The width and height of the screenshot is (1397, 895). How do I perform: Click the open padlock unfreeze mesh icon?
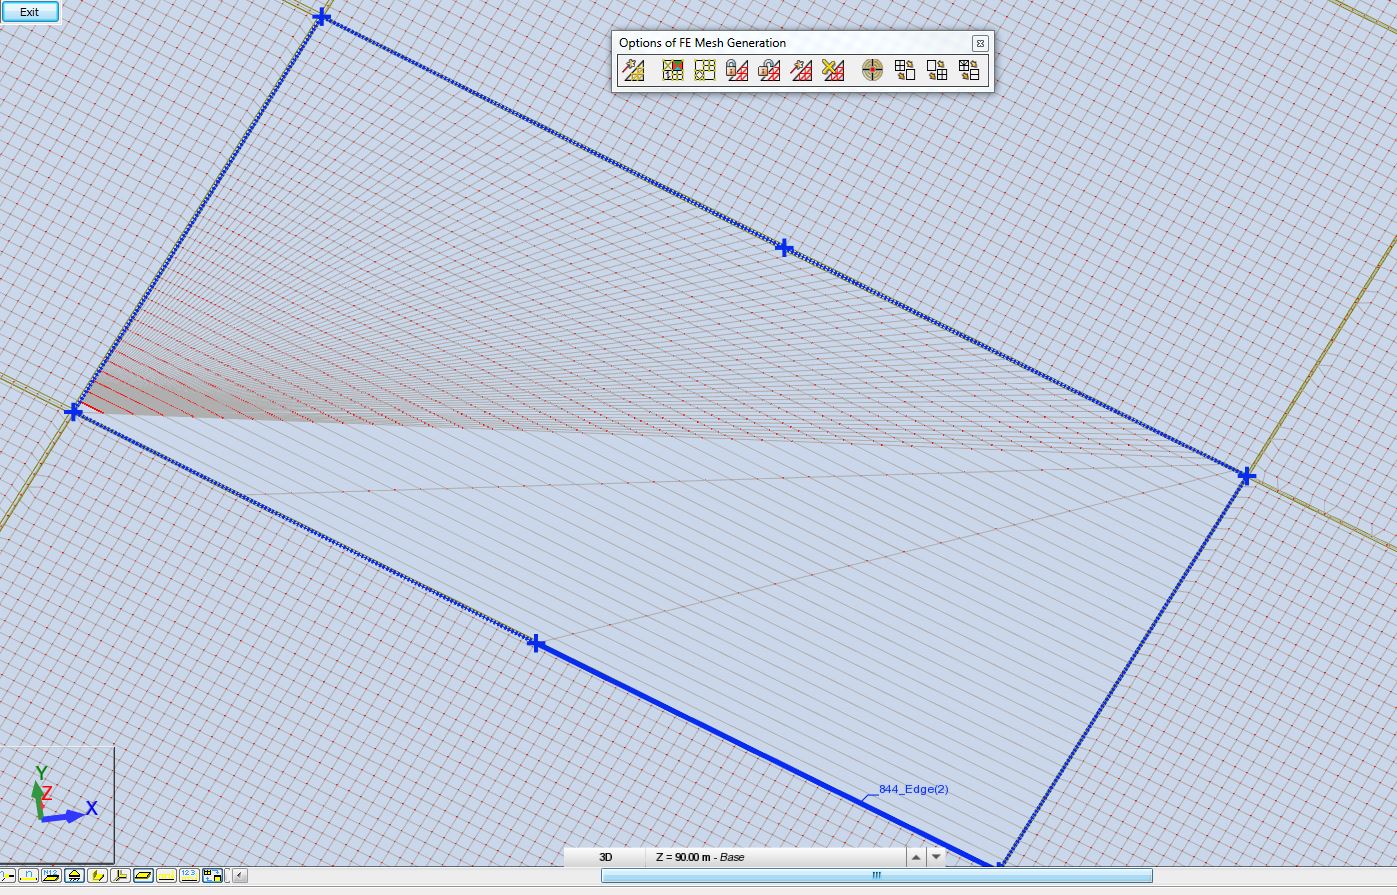[x=769, y=70]
